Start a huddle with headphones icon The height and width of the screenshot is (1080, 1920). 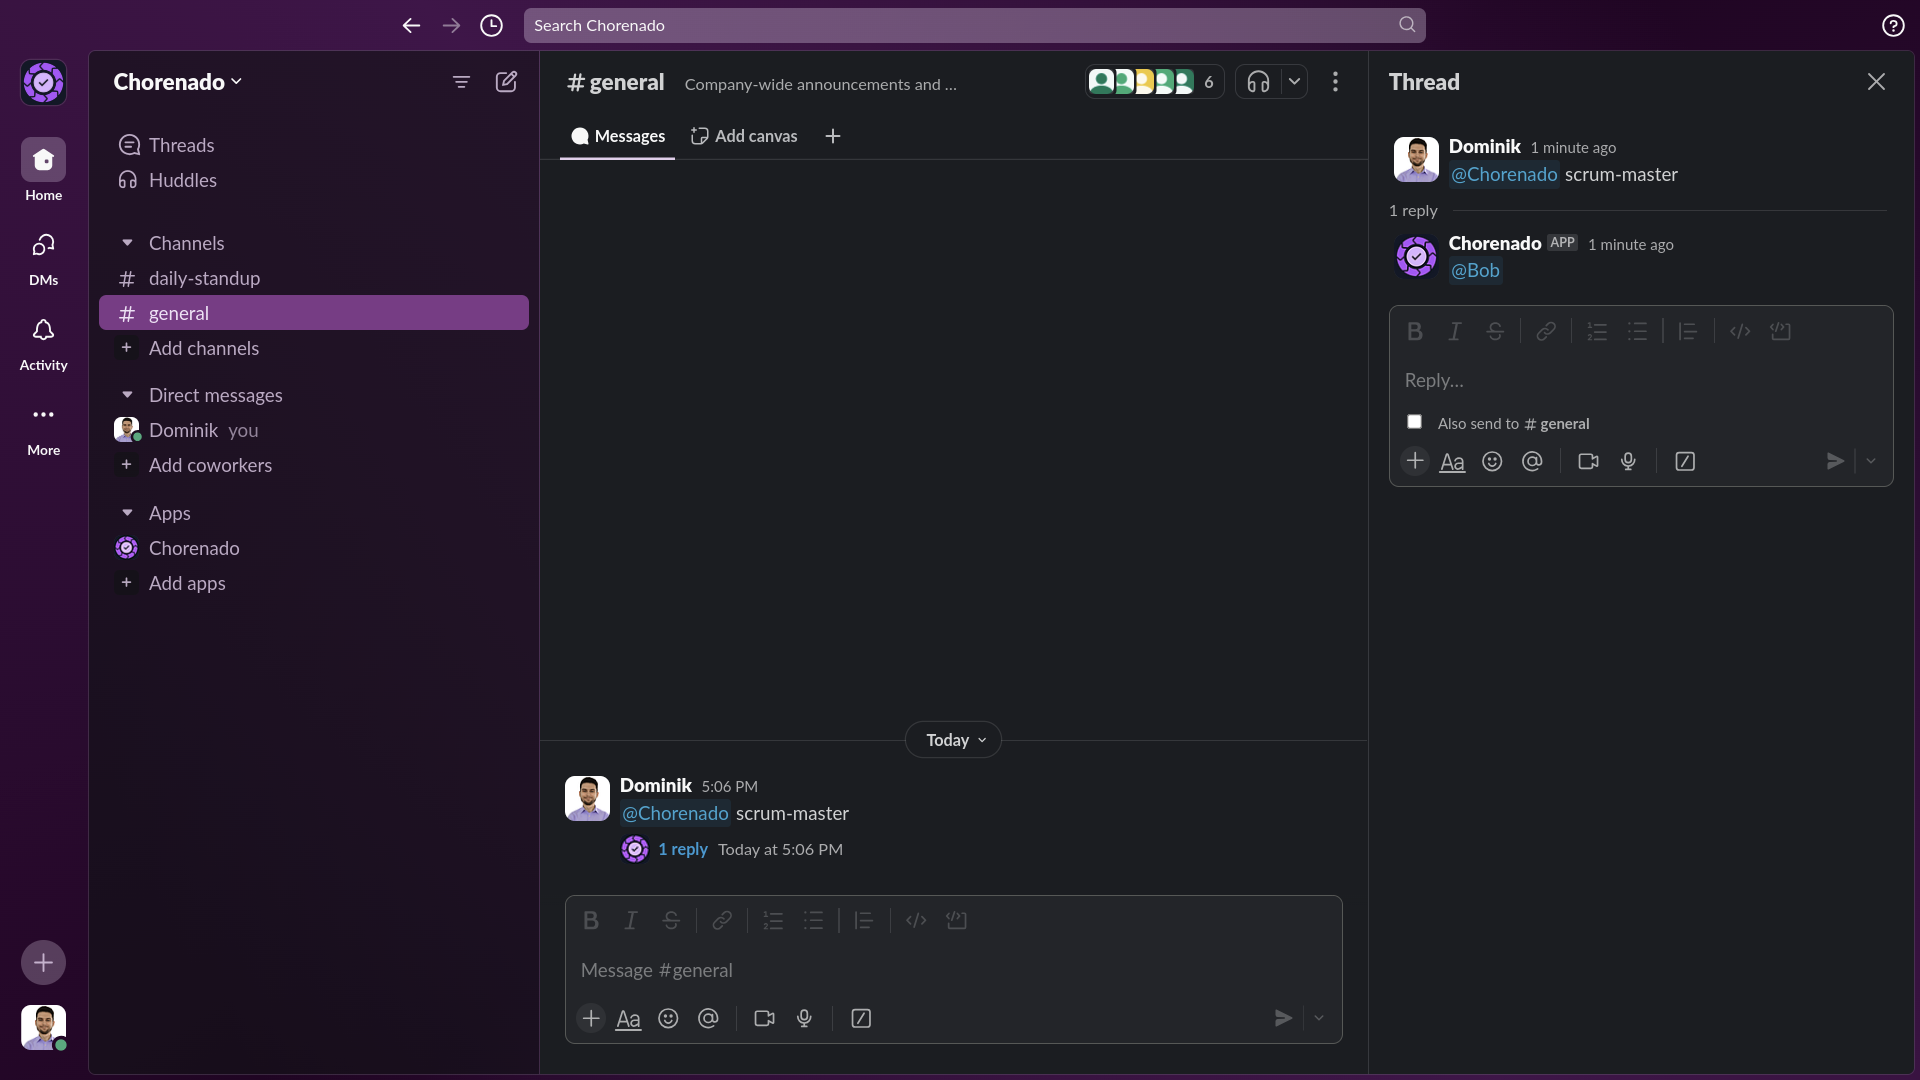(x=1258, y=82)
